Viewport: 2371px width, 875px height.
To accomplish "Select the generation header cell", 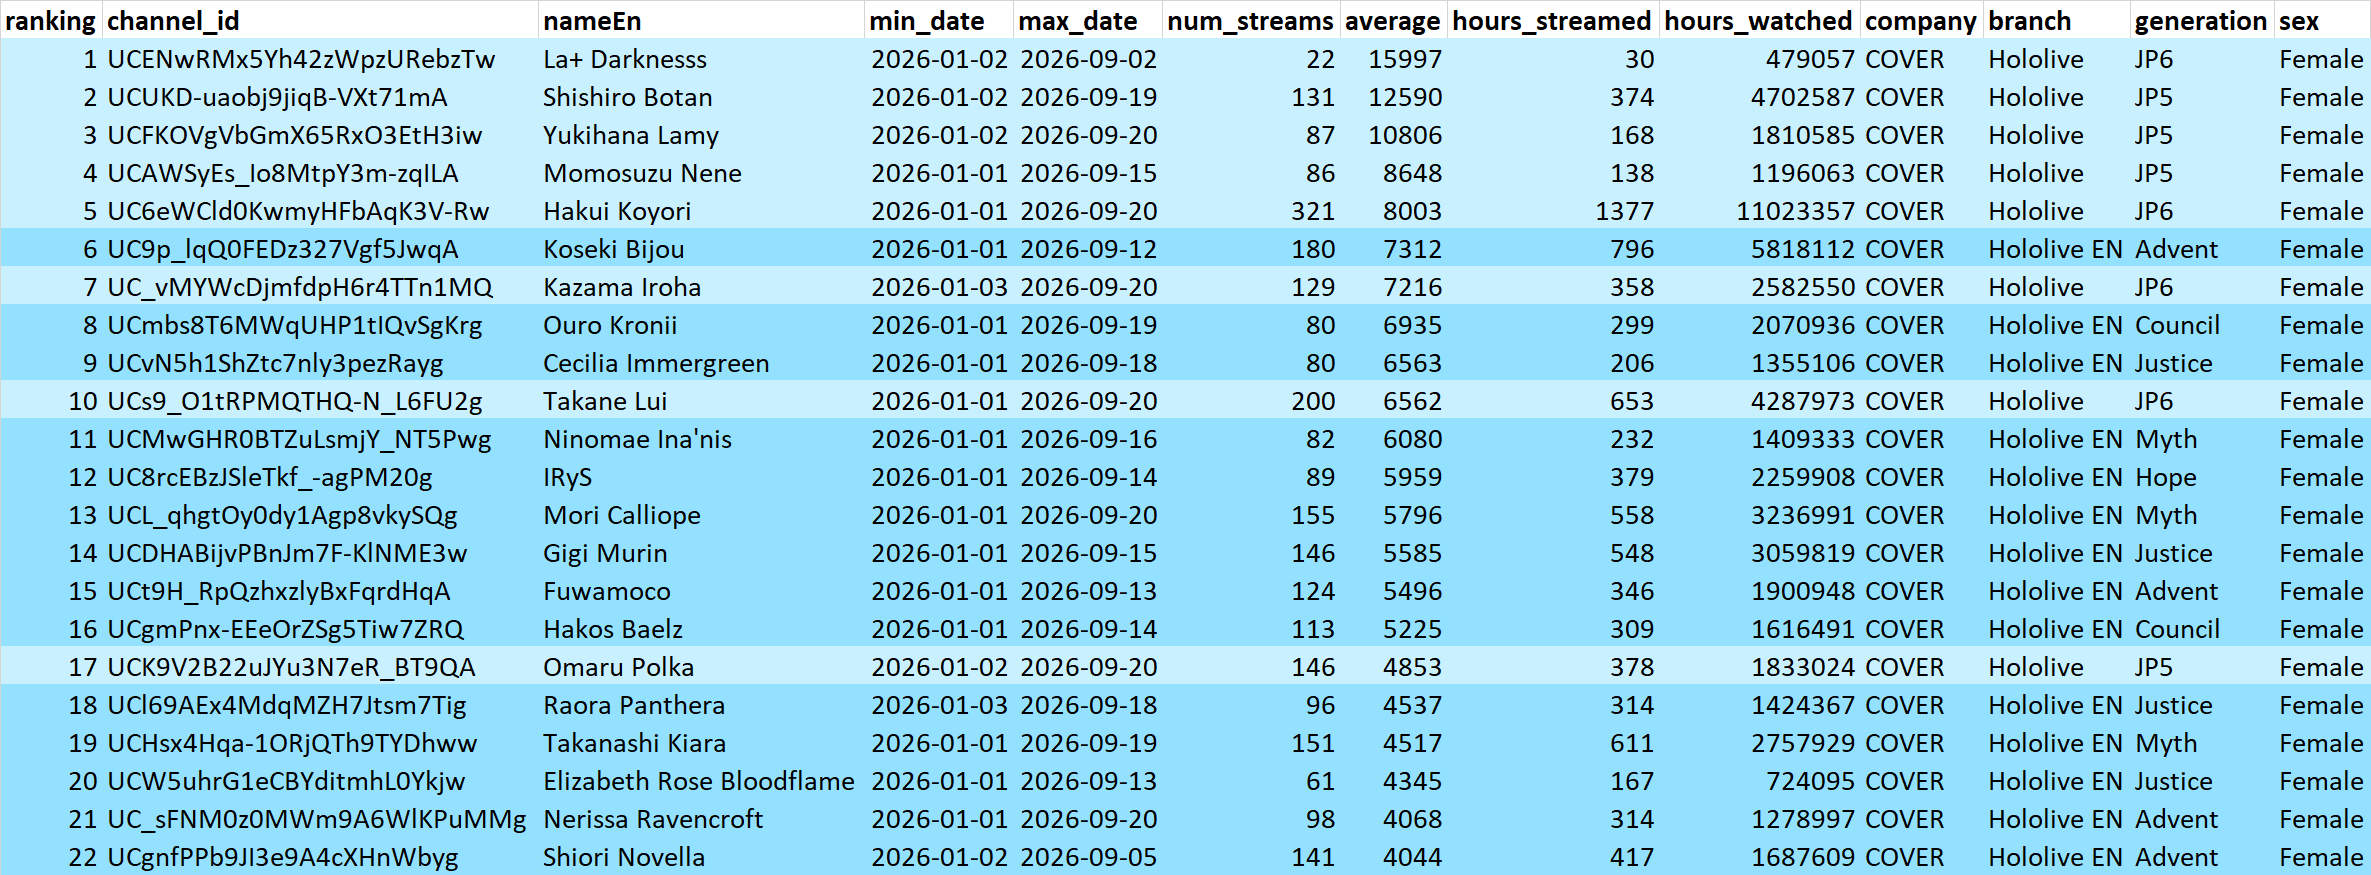I will point(2201,20).
